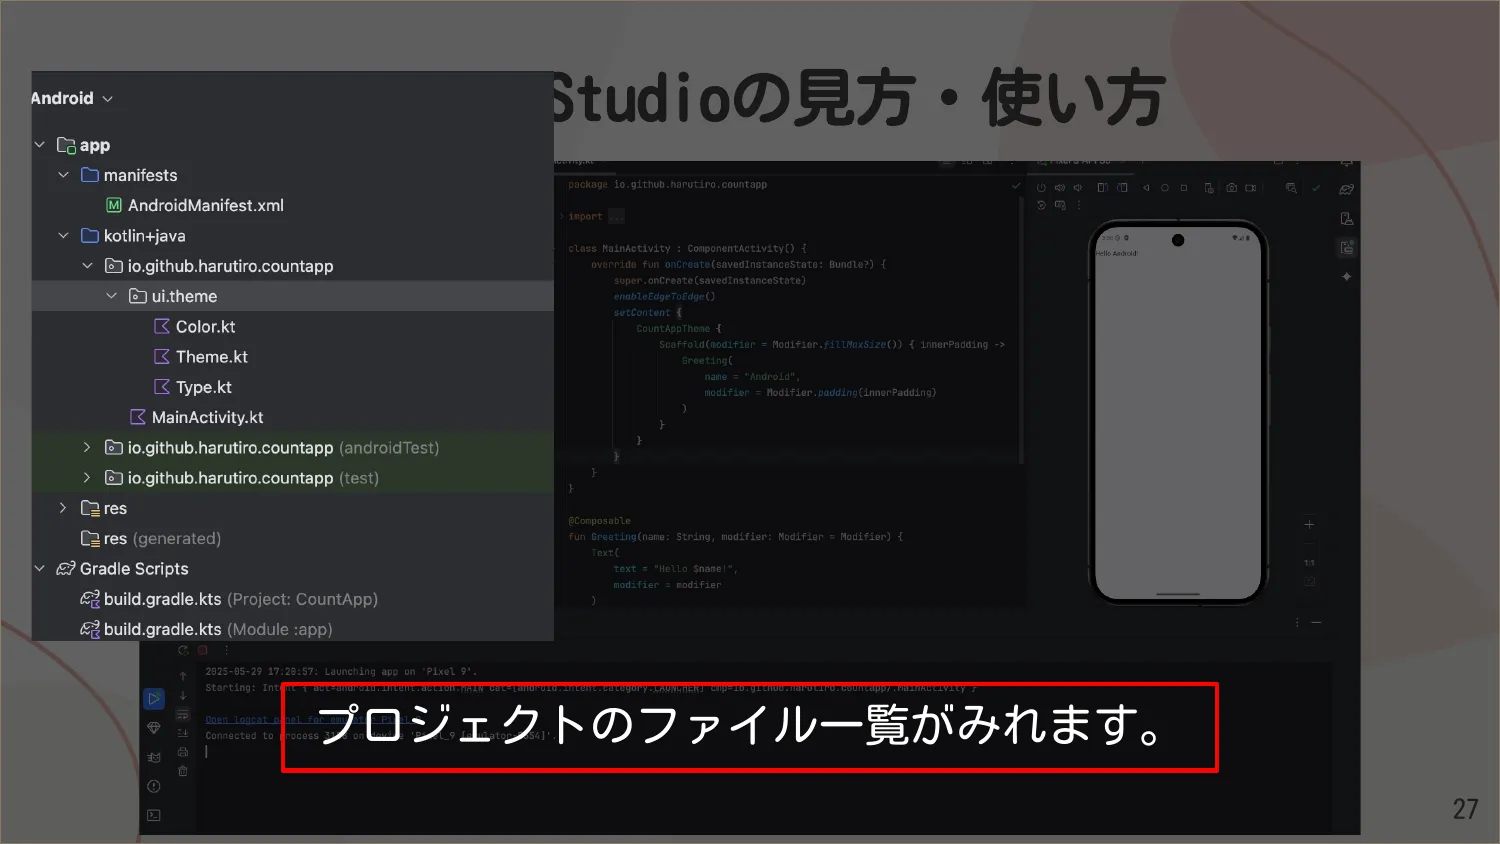Zoom in the emulator with plus button

1309,524
